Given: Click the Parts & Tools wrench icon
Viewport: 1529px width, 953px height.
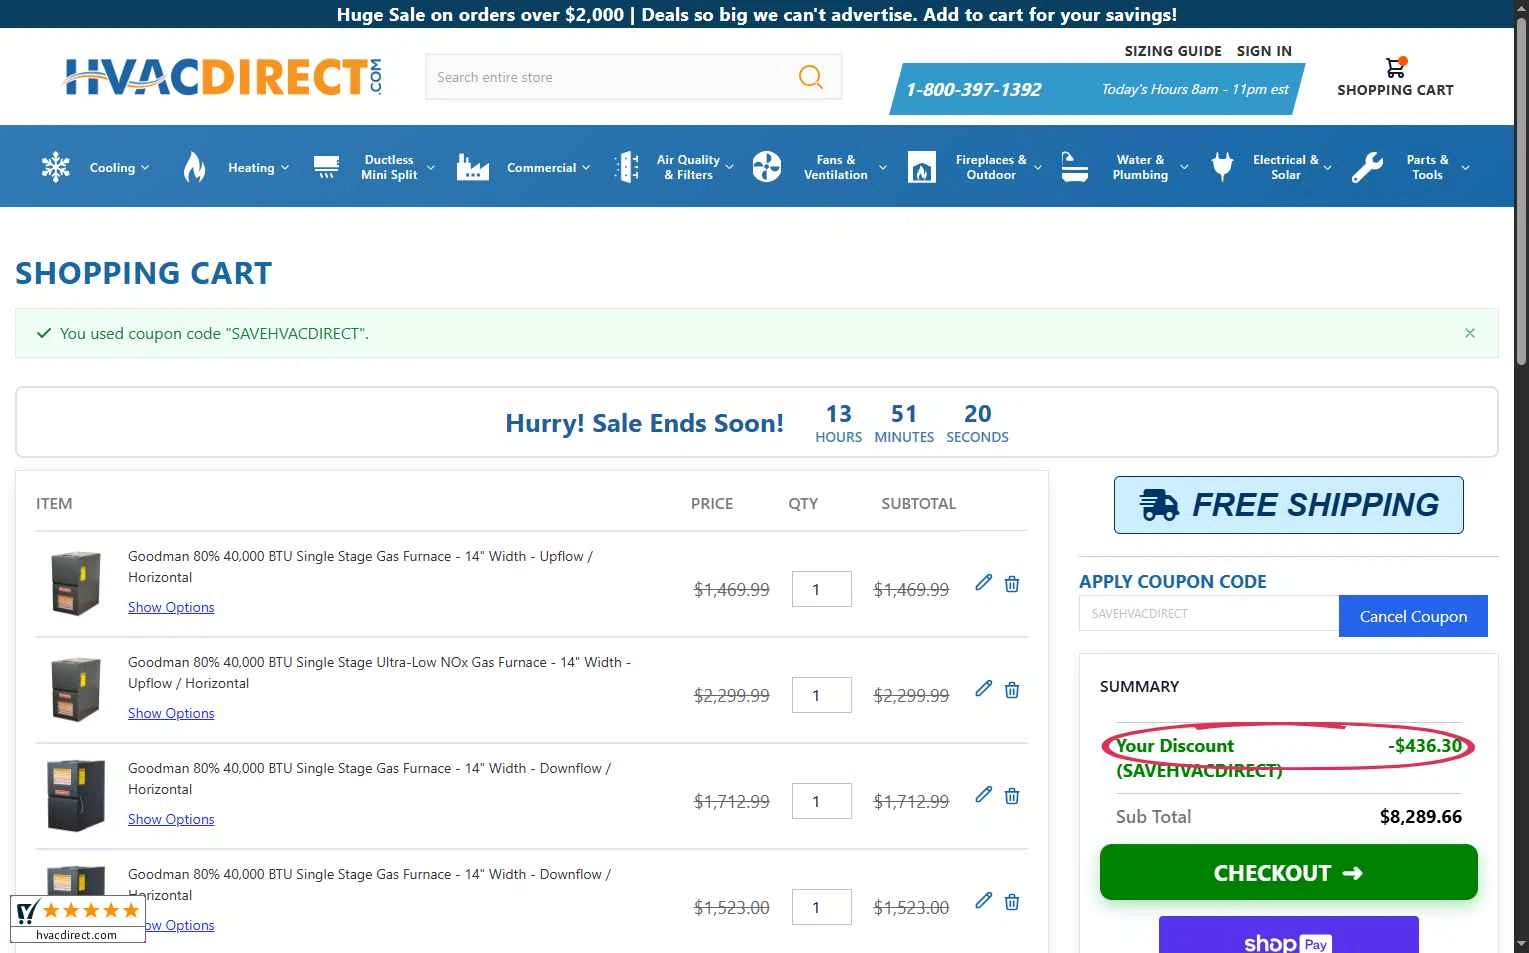Looking at the screenshot, I should click(x=1367, y=167).
